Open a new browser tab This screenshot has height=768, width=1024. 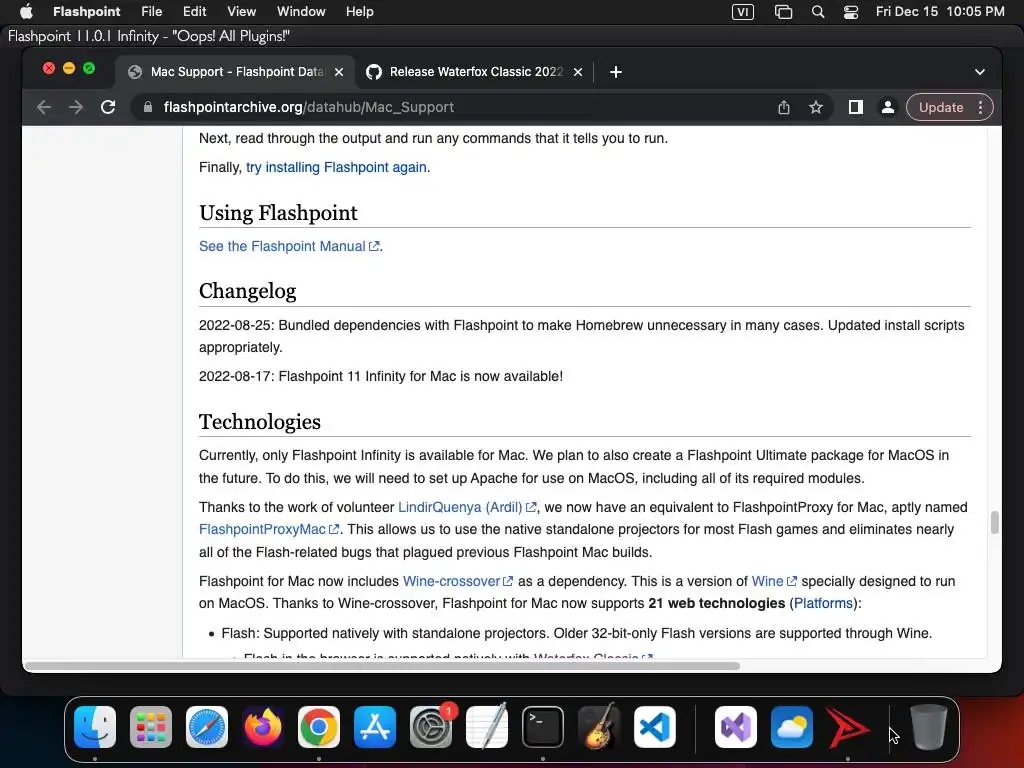616,72
